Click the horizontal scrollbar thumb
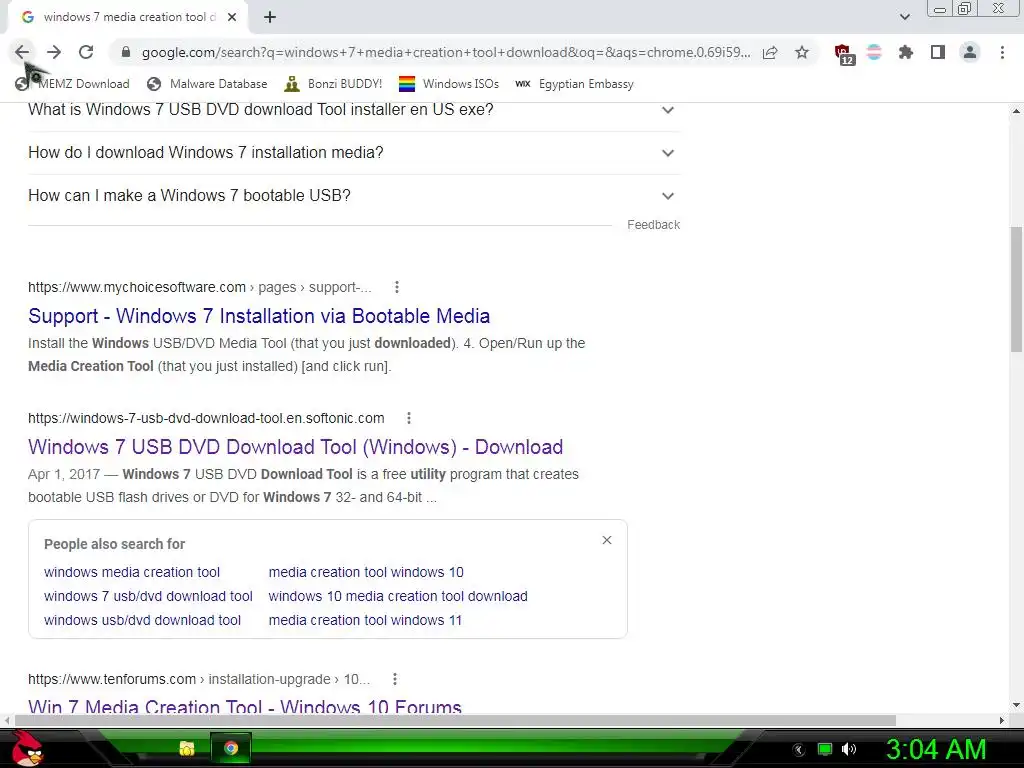1024x768 pixels. 455,720
